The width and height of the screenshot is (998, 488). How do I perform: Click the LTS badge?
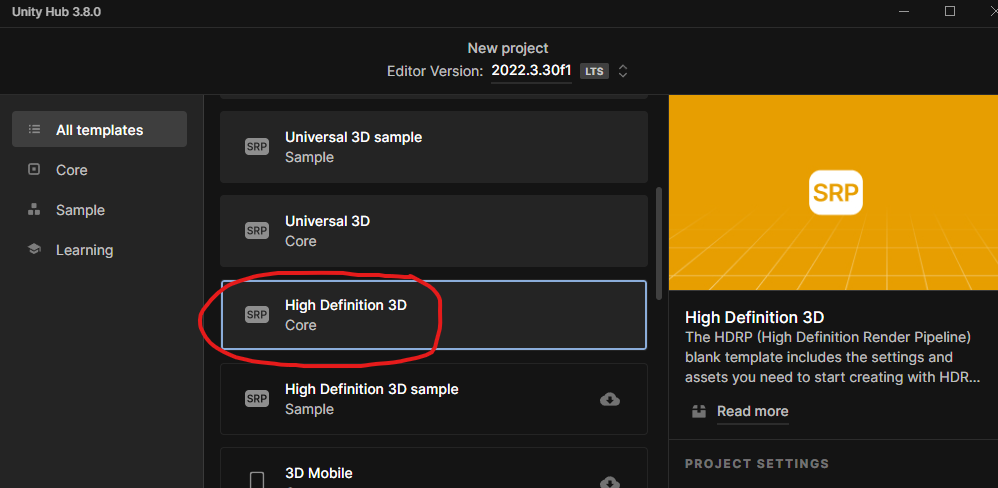[594, 71]
